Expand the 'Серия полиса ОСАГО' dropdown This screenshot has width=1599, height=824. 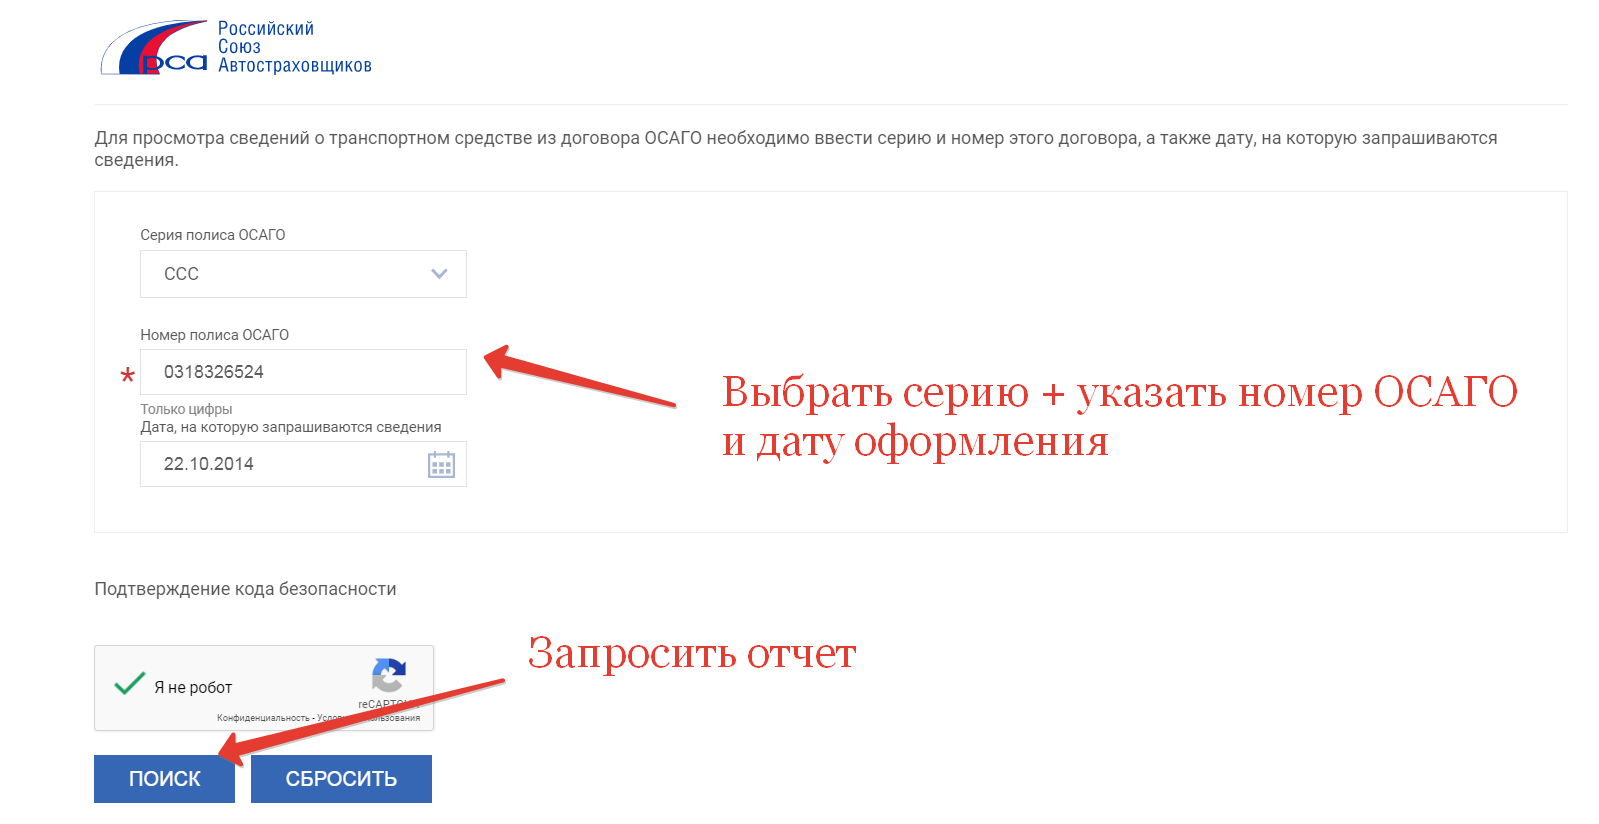(x=303, y=274)
